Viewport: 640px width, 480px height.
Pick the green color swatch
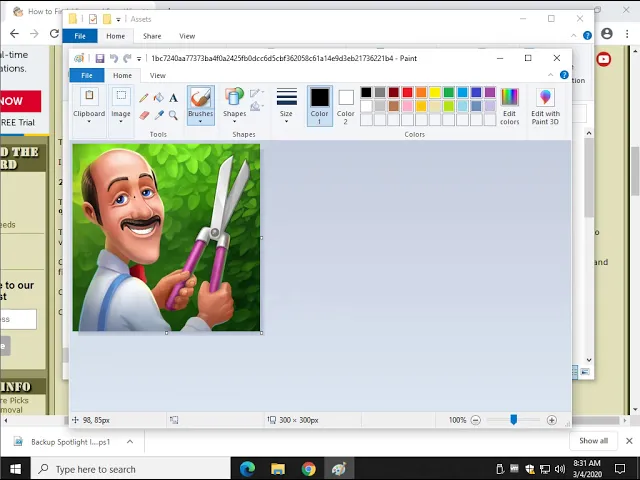449,93
